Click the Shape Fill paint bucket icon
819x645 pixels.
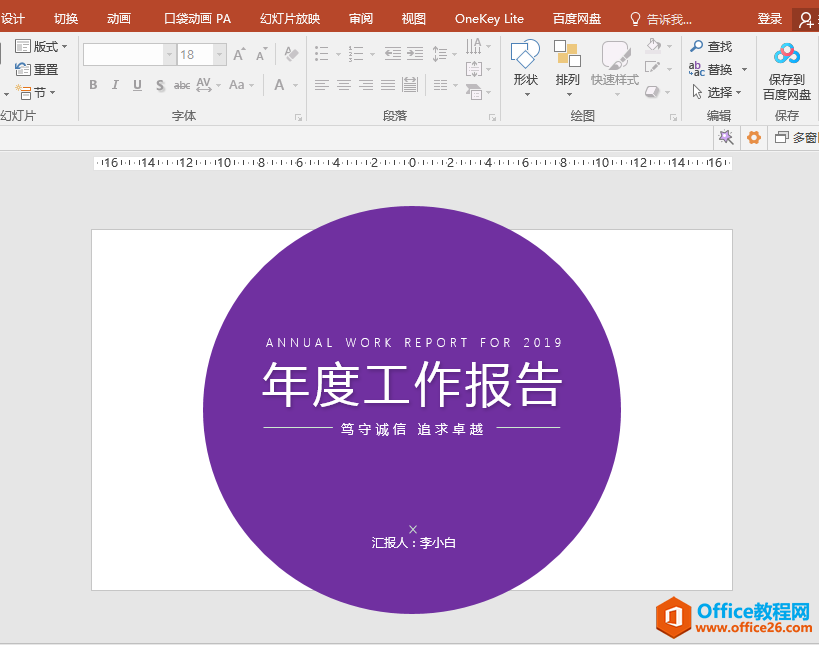653,45
